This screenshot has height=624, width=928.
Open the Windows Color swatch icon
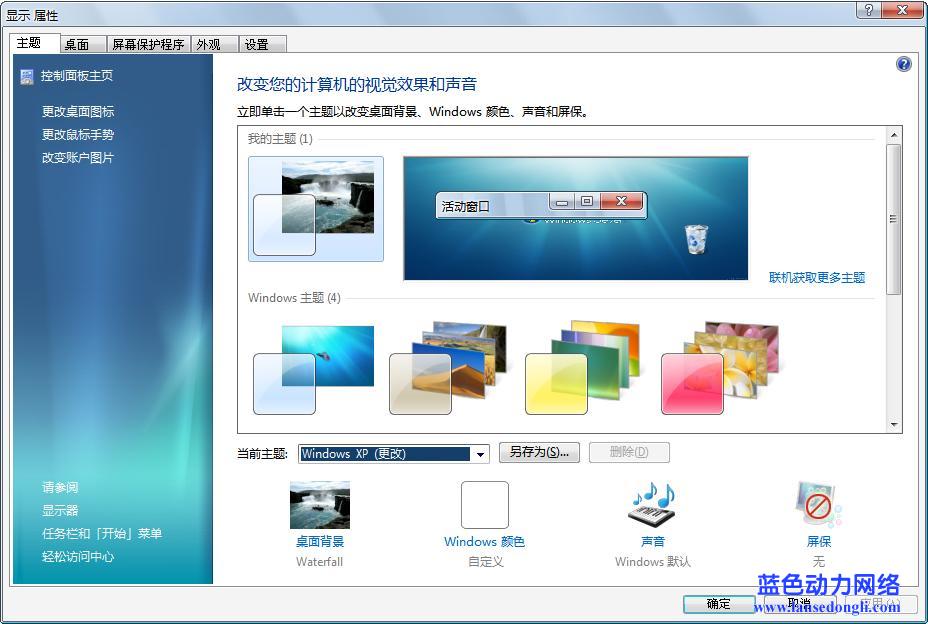click(x=484, y=505)
